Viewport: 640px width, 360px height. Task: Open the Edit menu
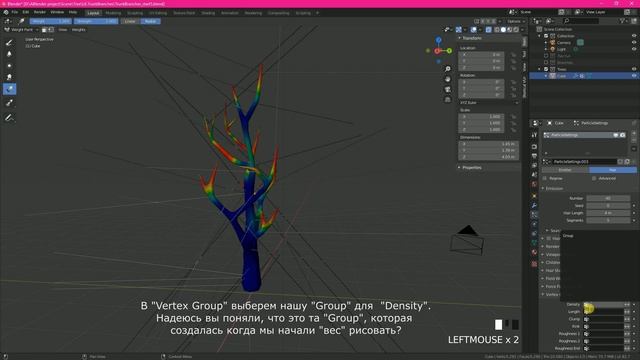click(26, 13)
